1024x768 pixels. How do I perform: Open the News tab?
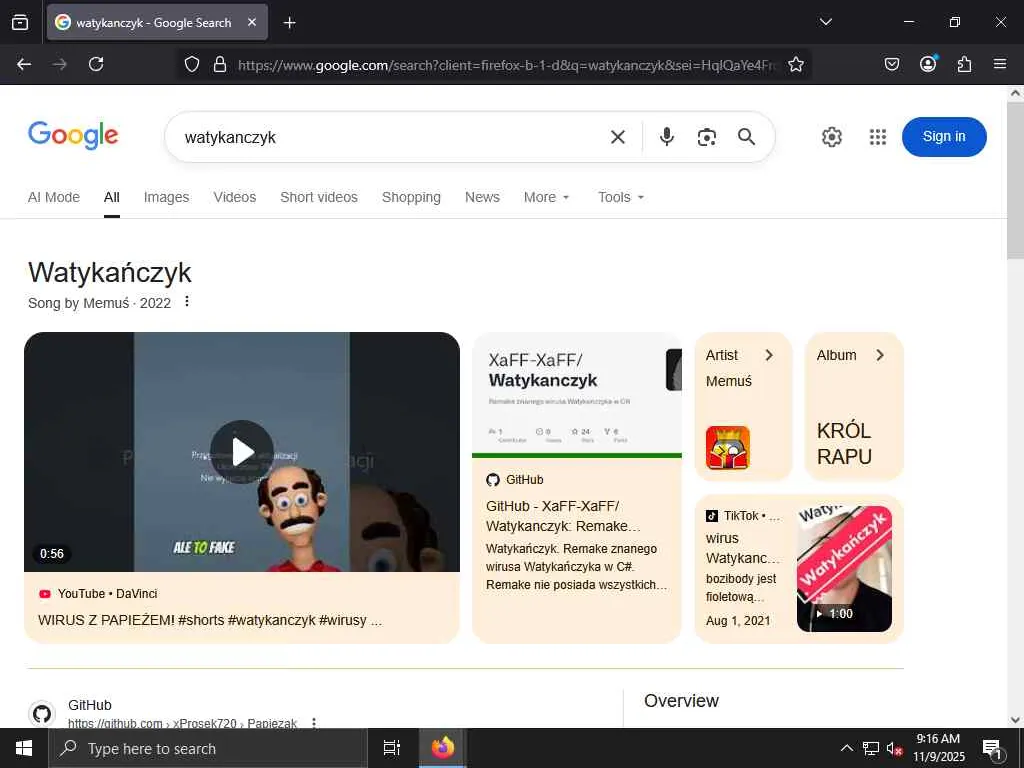tap(482, 197)
